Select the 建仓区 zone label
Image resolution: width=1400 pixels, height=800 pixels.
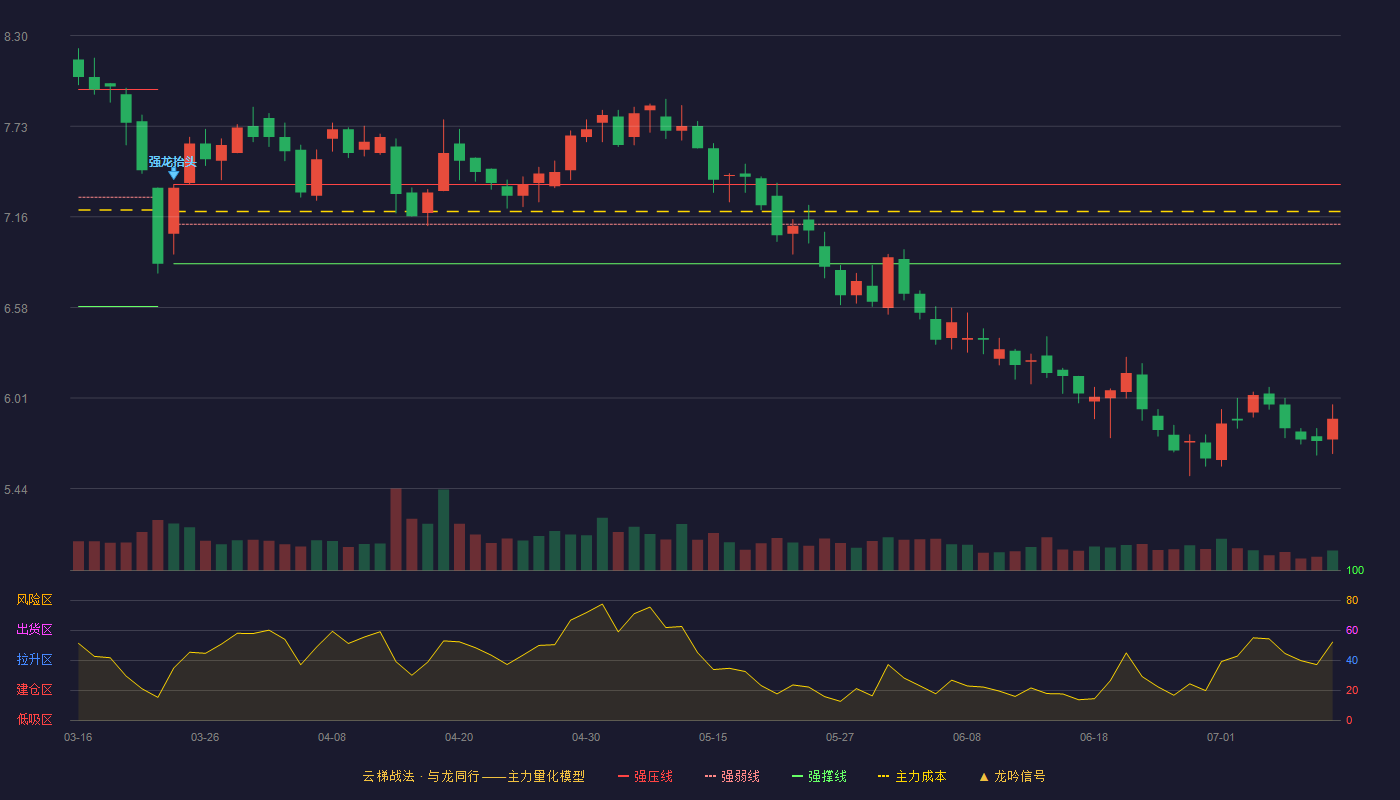(34, 690)
